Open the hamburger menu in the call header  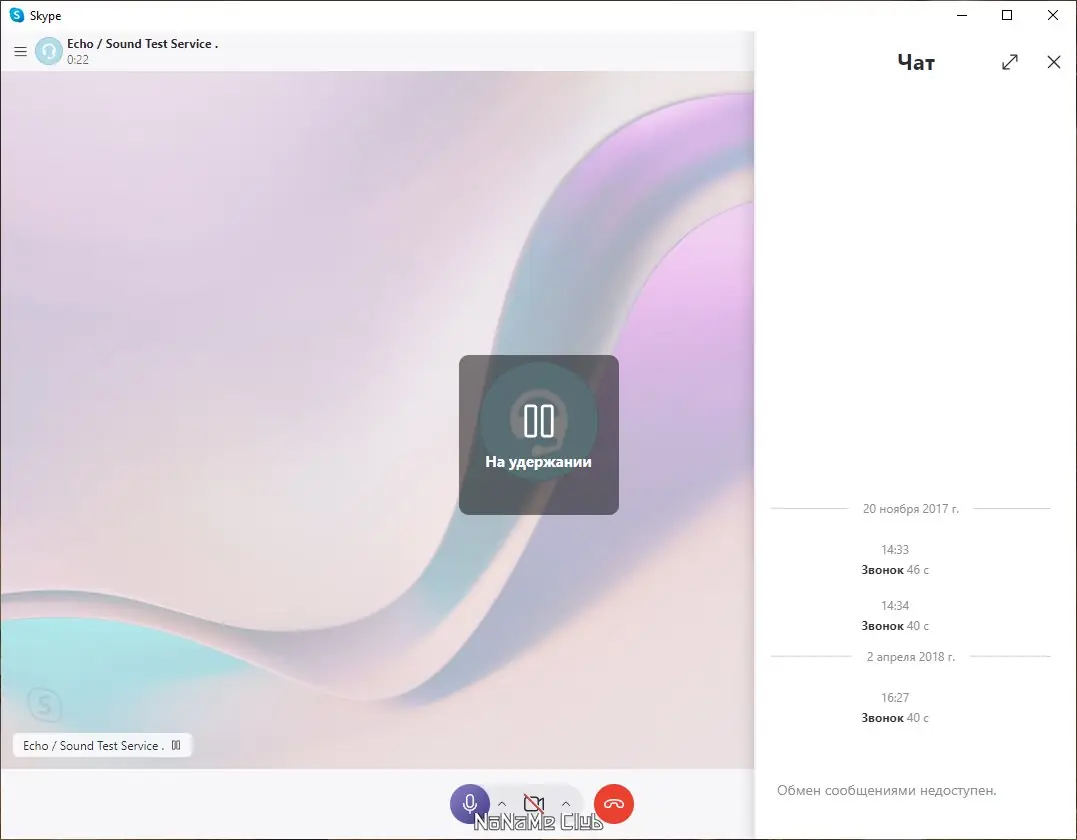tap(21, 52)
